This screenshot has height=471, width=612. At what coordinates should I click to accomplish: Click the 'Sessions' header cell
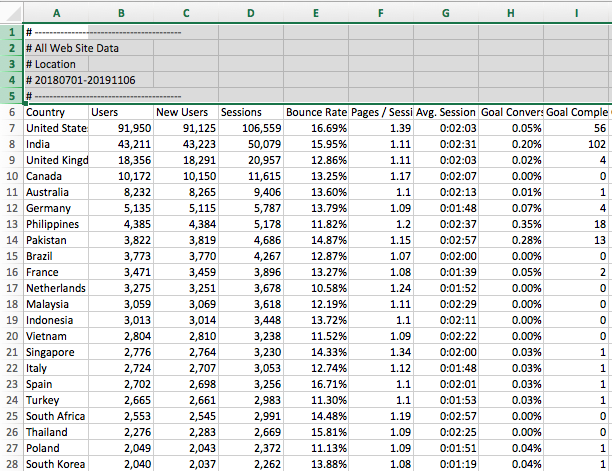point(251,112)
